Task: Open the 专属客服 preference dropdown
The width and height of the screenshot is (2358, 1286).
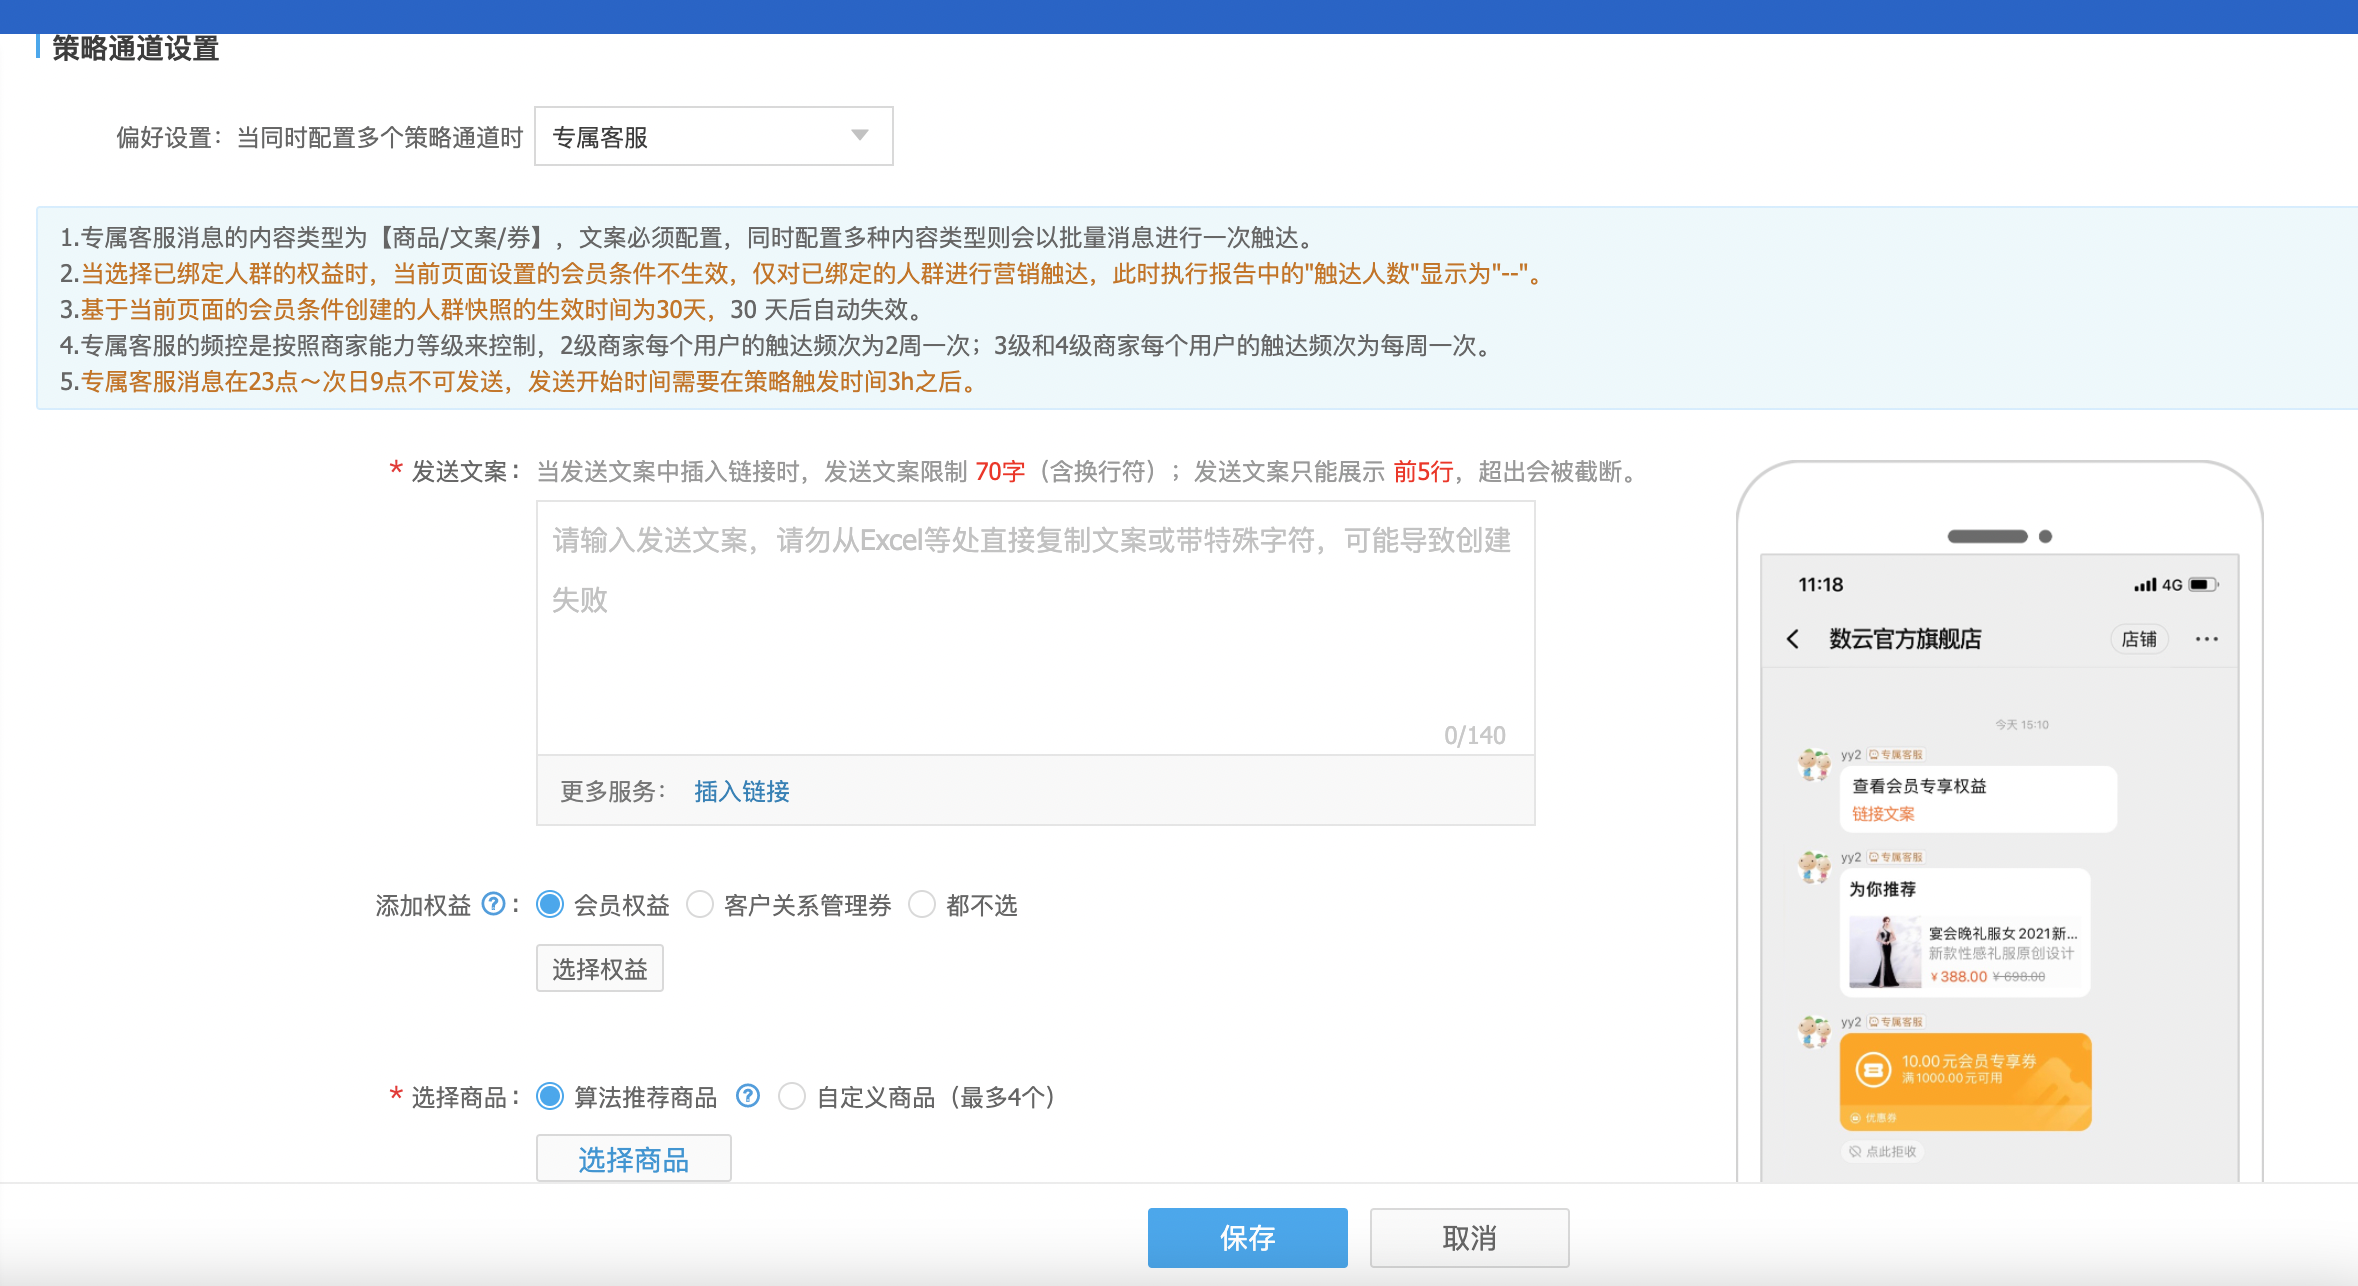Action: click(713, 136)
